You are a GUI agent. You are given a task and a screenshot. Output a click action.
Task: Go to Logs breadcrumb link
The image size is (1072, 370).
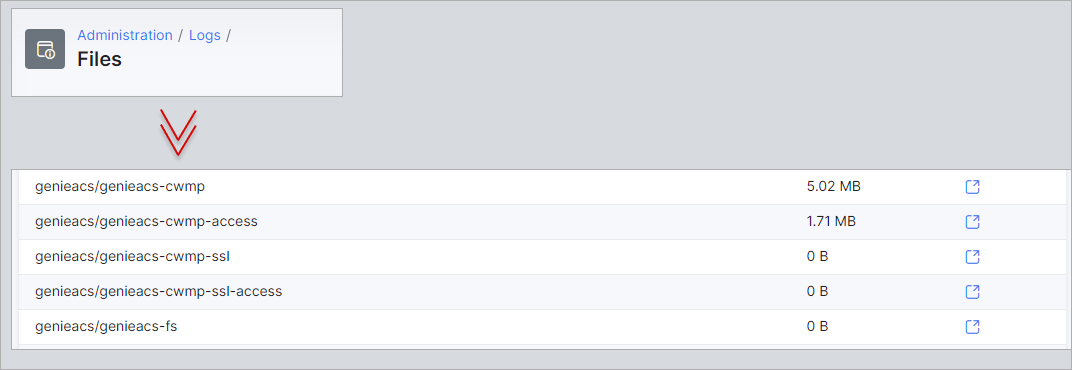click(205, 35)
